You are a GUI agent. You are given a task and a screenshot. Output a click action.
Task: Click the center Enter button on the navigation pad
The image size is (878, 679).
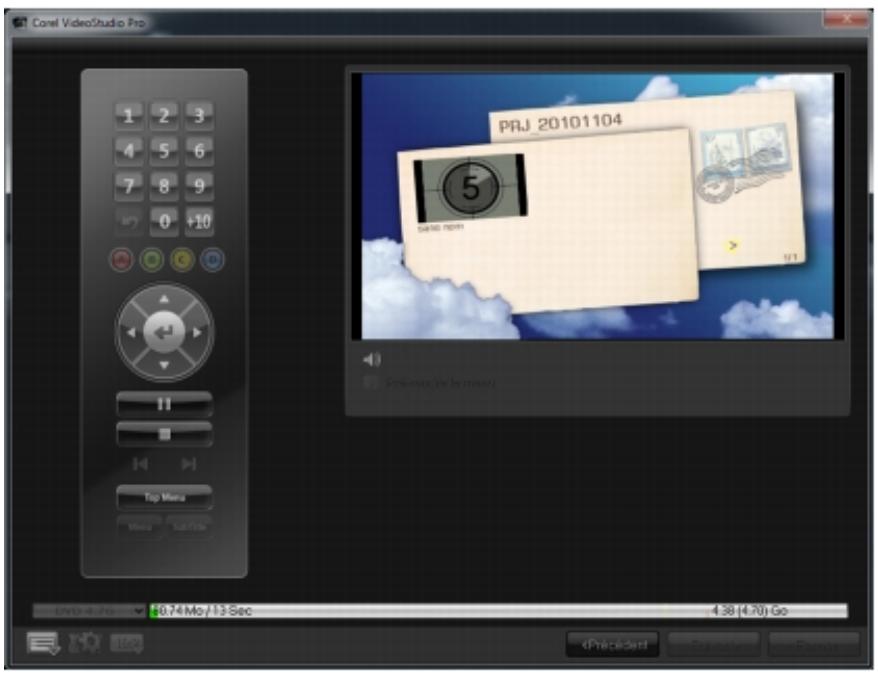164,333
